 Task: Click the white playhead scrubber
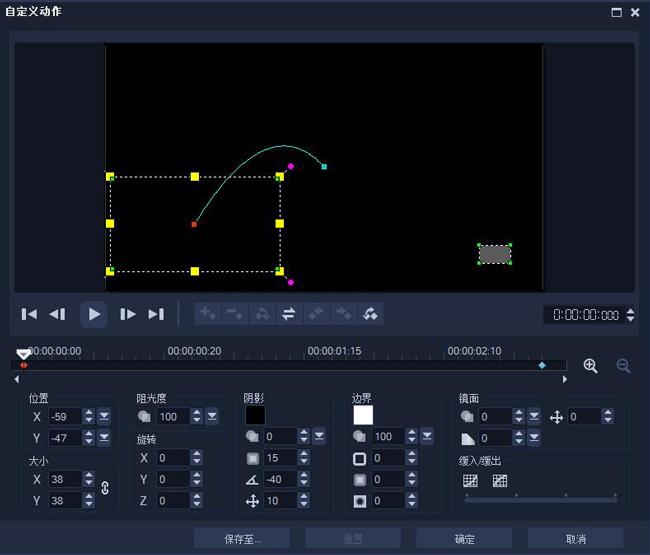tap(23, 354)
